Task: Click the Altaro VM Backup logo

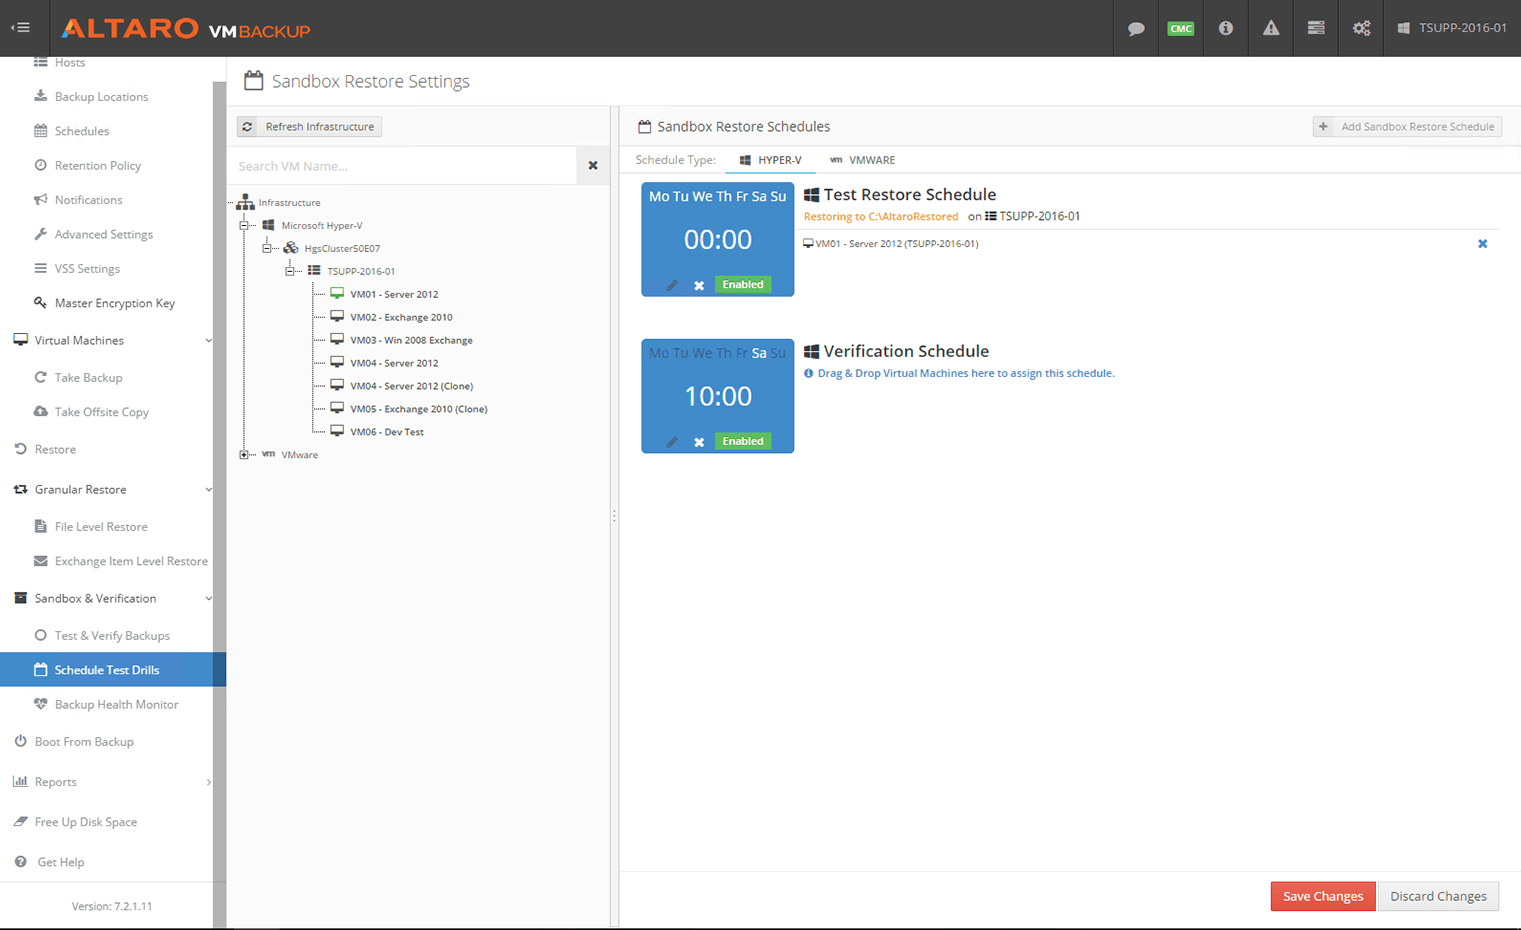Action: click(x=185, y=28)
